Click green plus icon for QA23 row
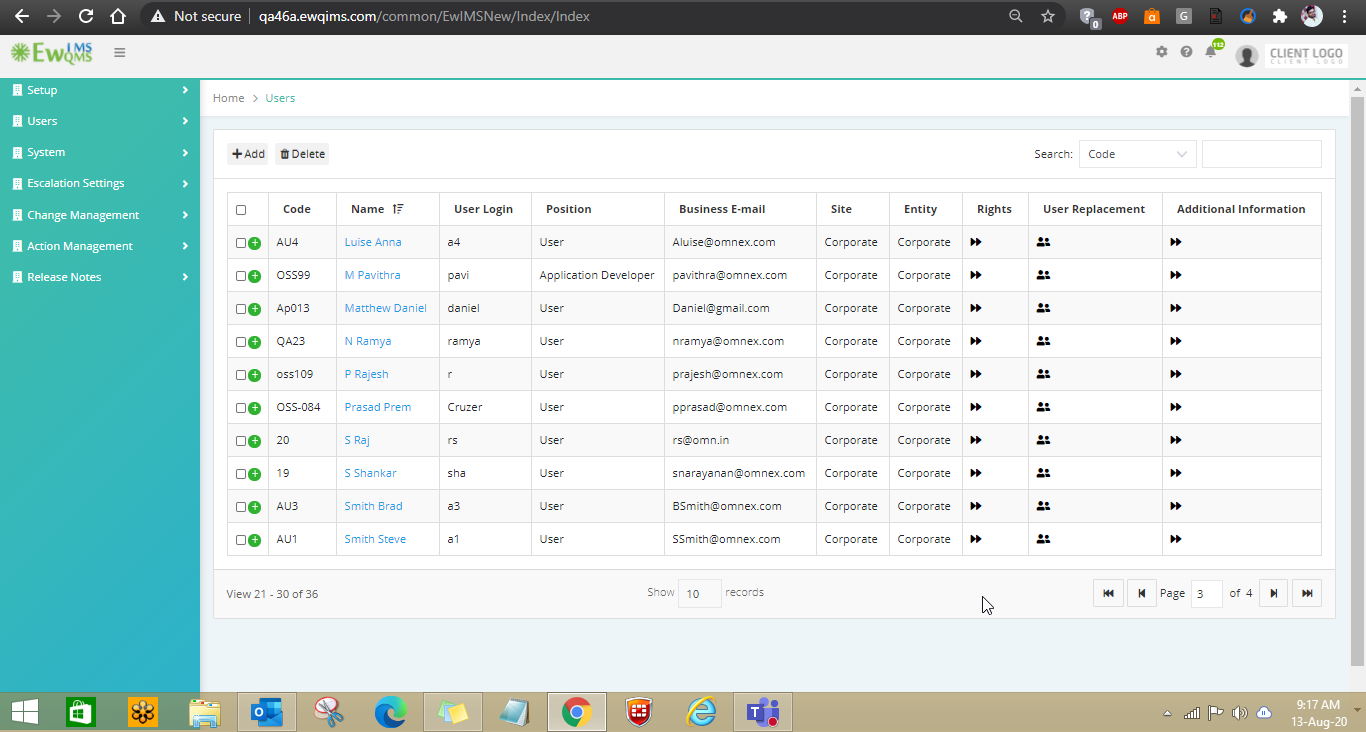 pos(254,342)
